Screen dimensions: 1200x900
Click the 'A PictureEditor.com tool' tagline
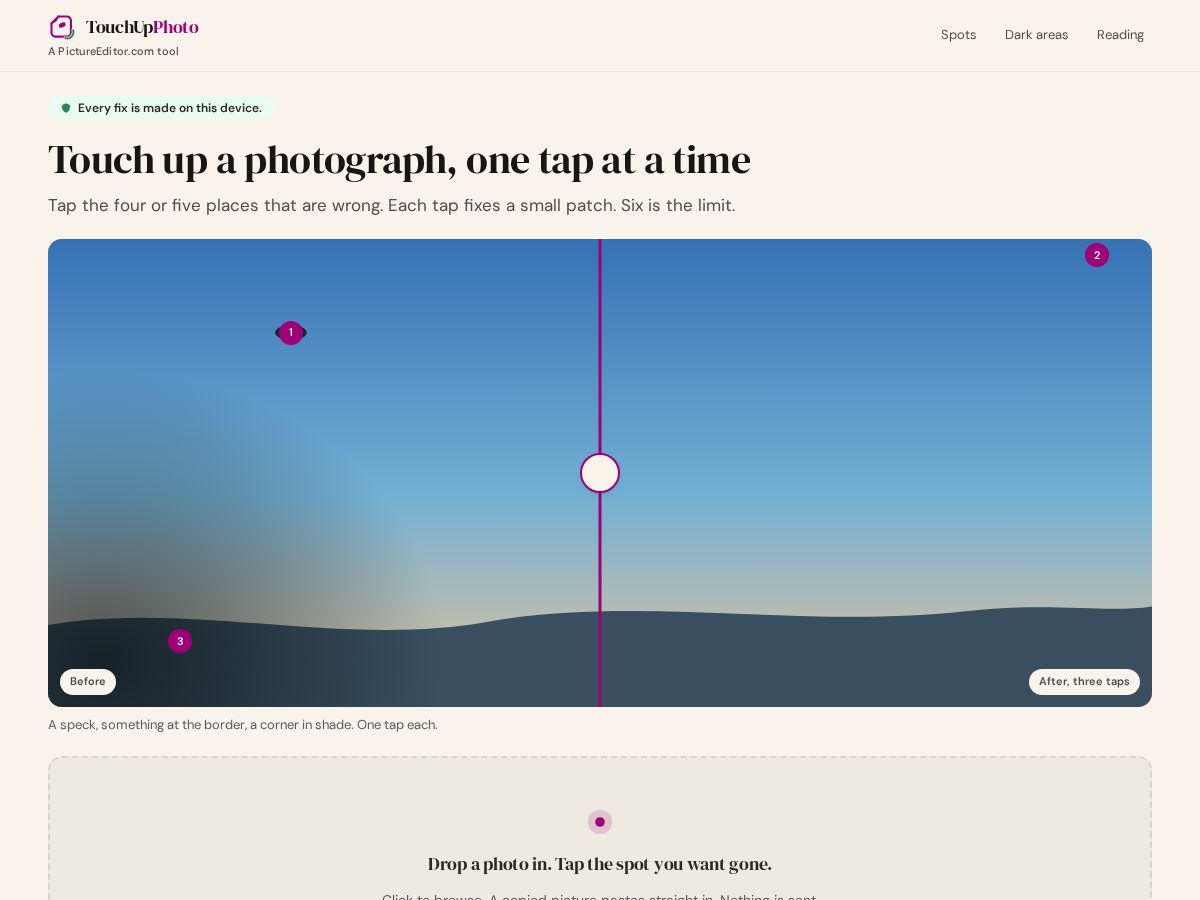[x=113, y=51]
